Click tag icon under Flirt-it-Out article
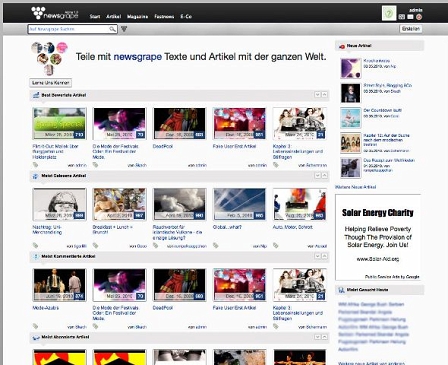448x365 pixels. coord(35,165)
